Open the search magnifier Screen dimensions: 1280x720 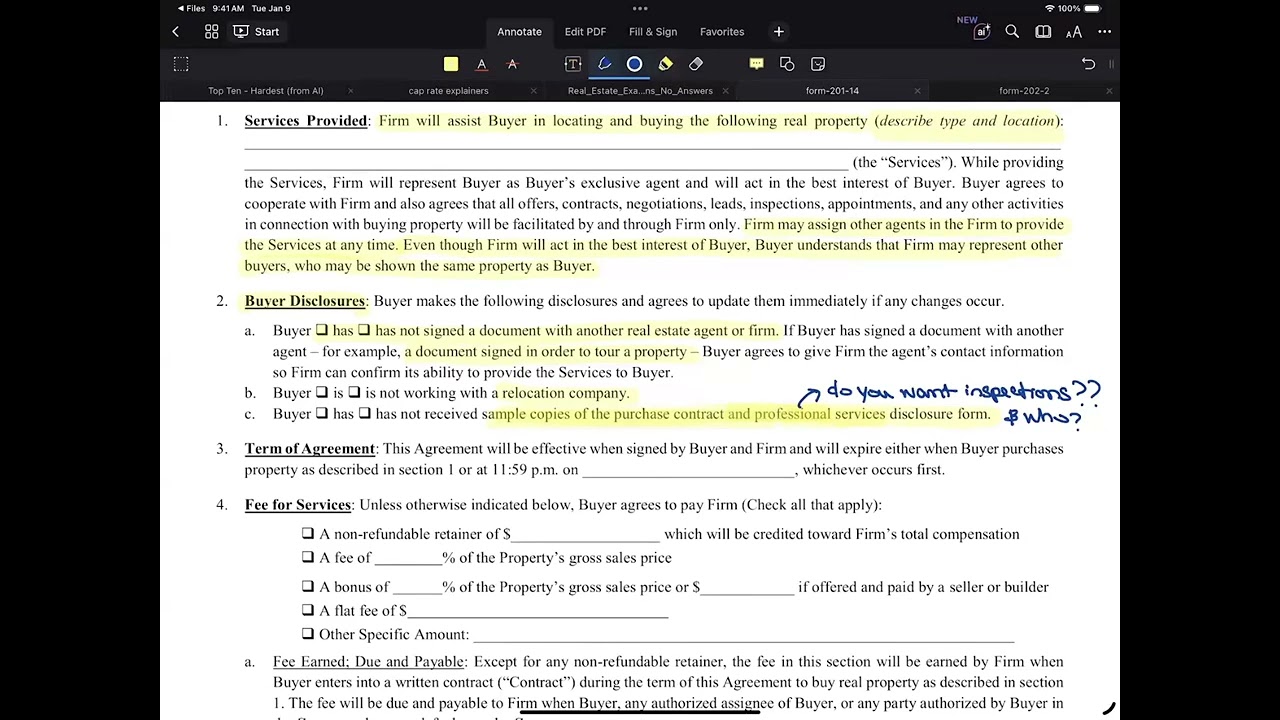pos(1012,32)
